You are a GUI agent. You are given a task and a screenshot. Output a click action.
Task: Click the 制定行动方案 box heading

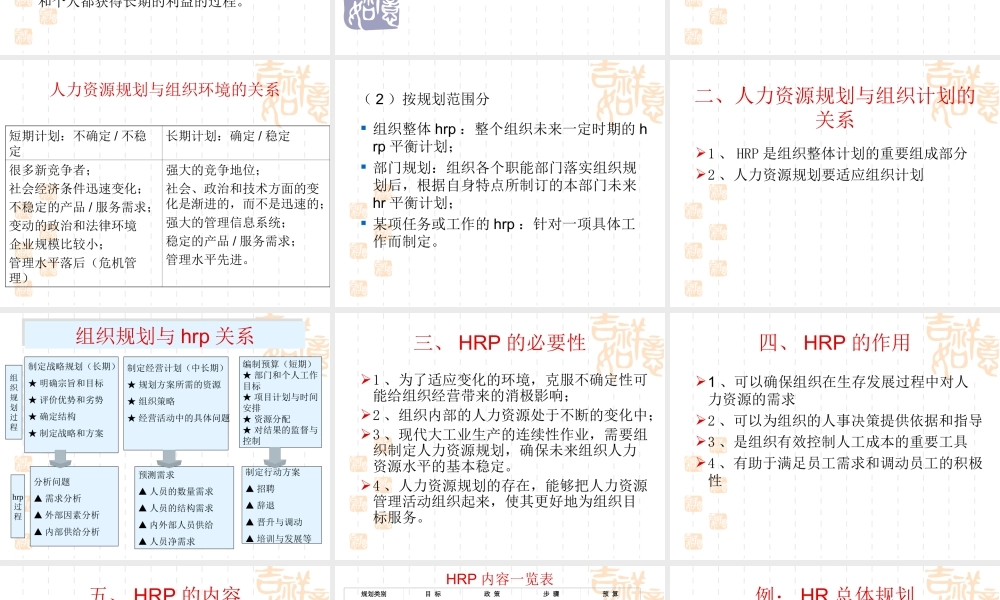(x=272, y=472)
